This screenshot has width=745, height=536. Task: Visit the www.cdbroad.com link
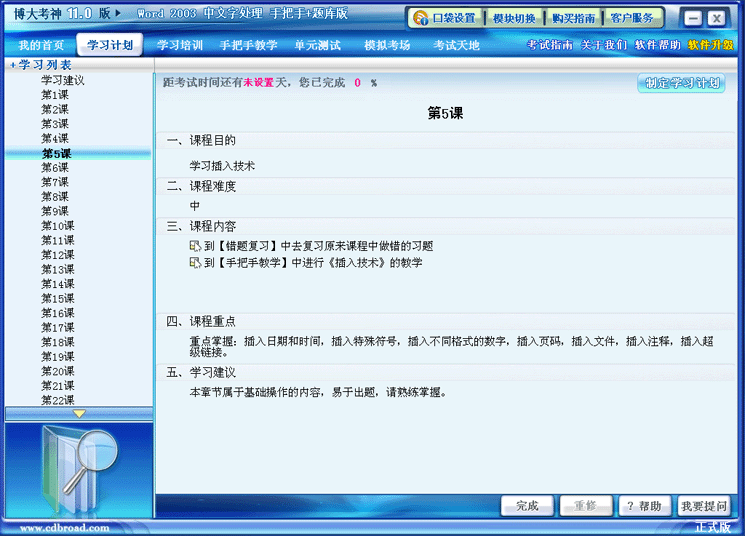65,528
